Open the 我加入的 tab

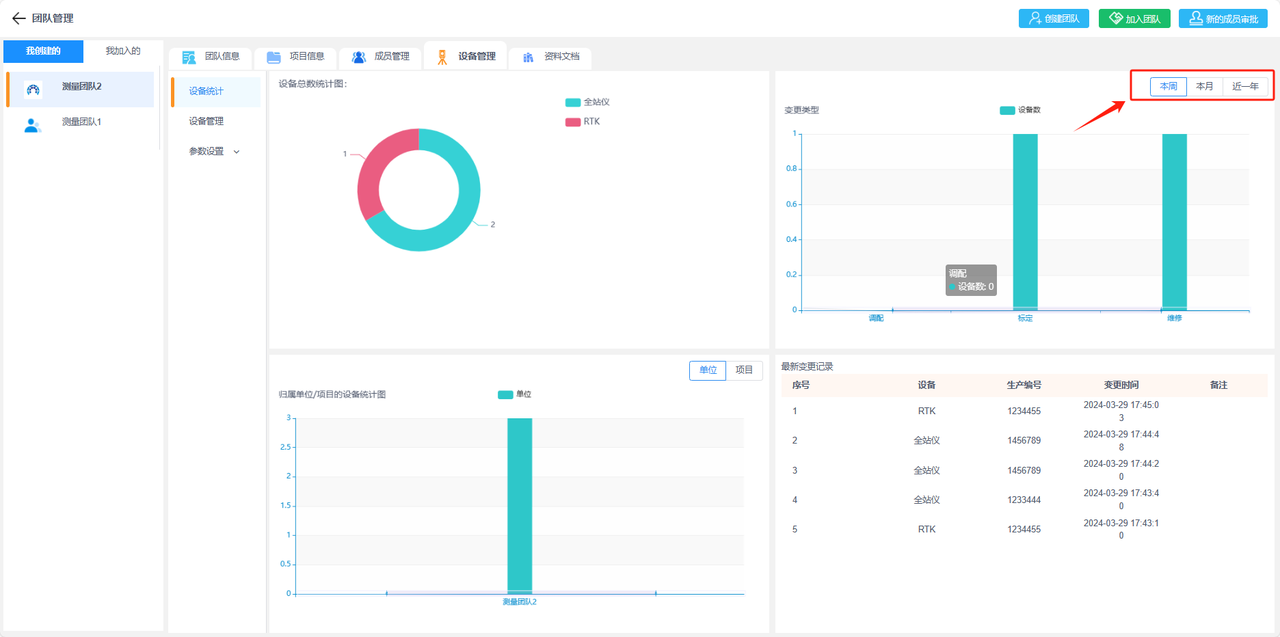tap(123, 51)
